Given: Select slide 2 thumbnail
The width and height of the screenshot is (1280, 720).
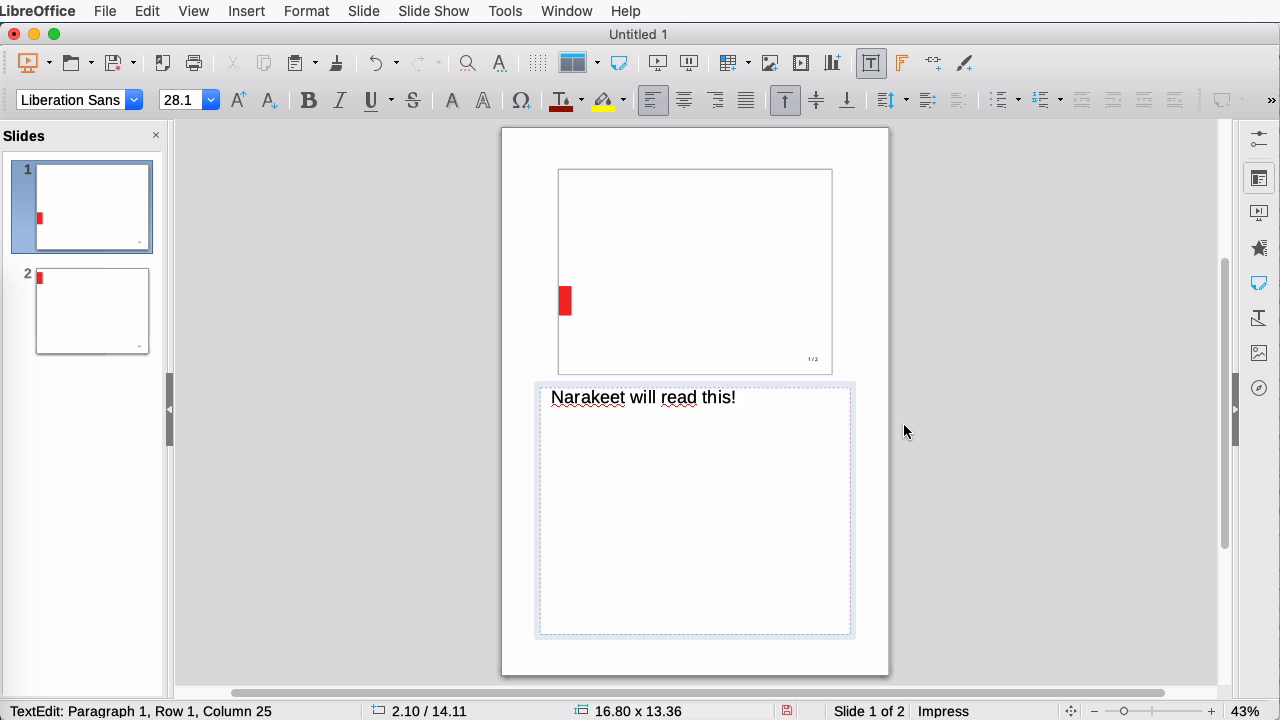Looking at the screenshot, I should (92, 311).
